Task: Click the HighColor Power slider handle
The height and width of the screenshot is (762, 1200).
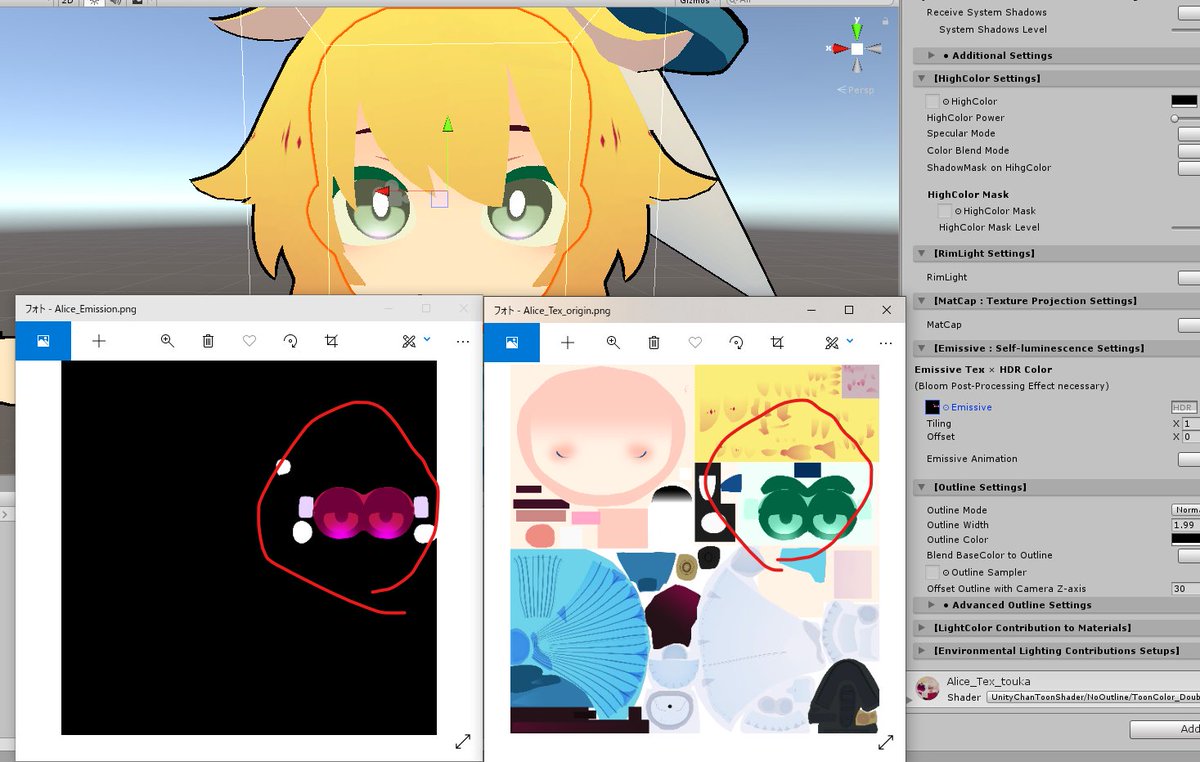Action: [1175, 118]
